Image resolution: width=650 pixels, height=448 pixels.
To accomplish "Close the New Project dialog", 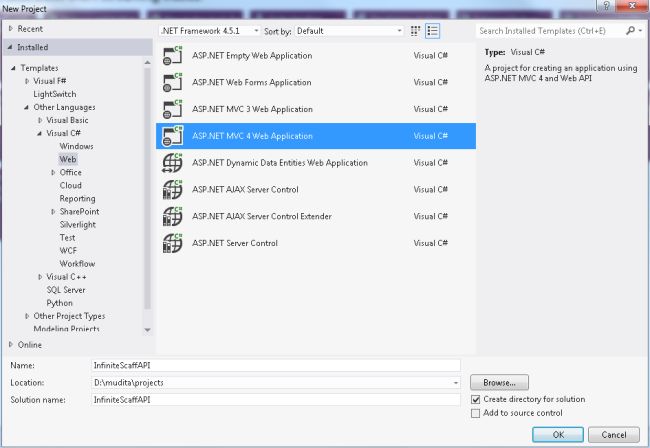I will click(632, 6).
